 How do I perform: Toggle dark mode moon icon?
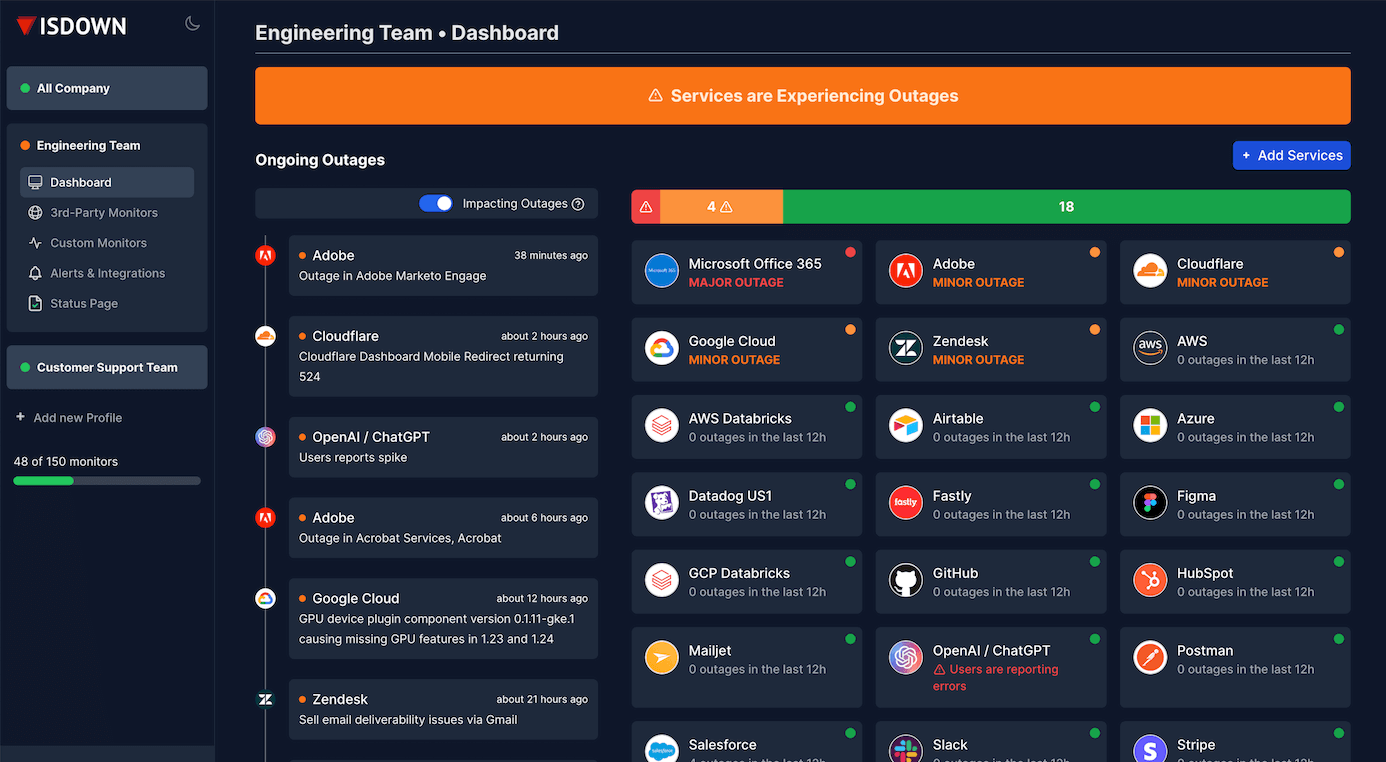[x=193, y=24]
